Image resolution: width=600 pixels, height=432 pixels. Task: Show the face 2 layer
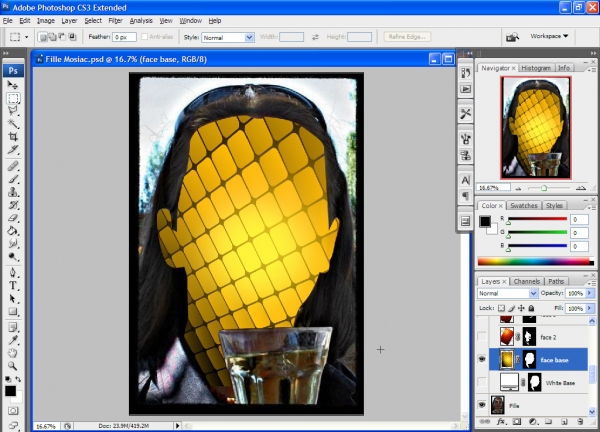pyautogui.click(x=482, y=336)
